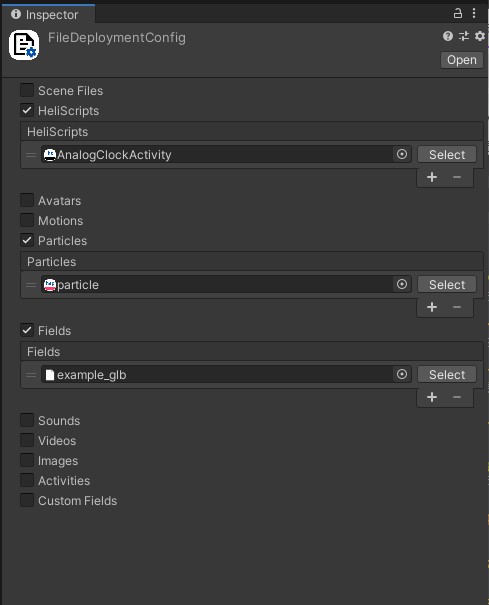
Task: Click the Particles list header
Action: tap(252, 262)
